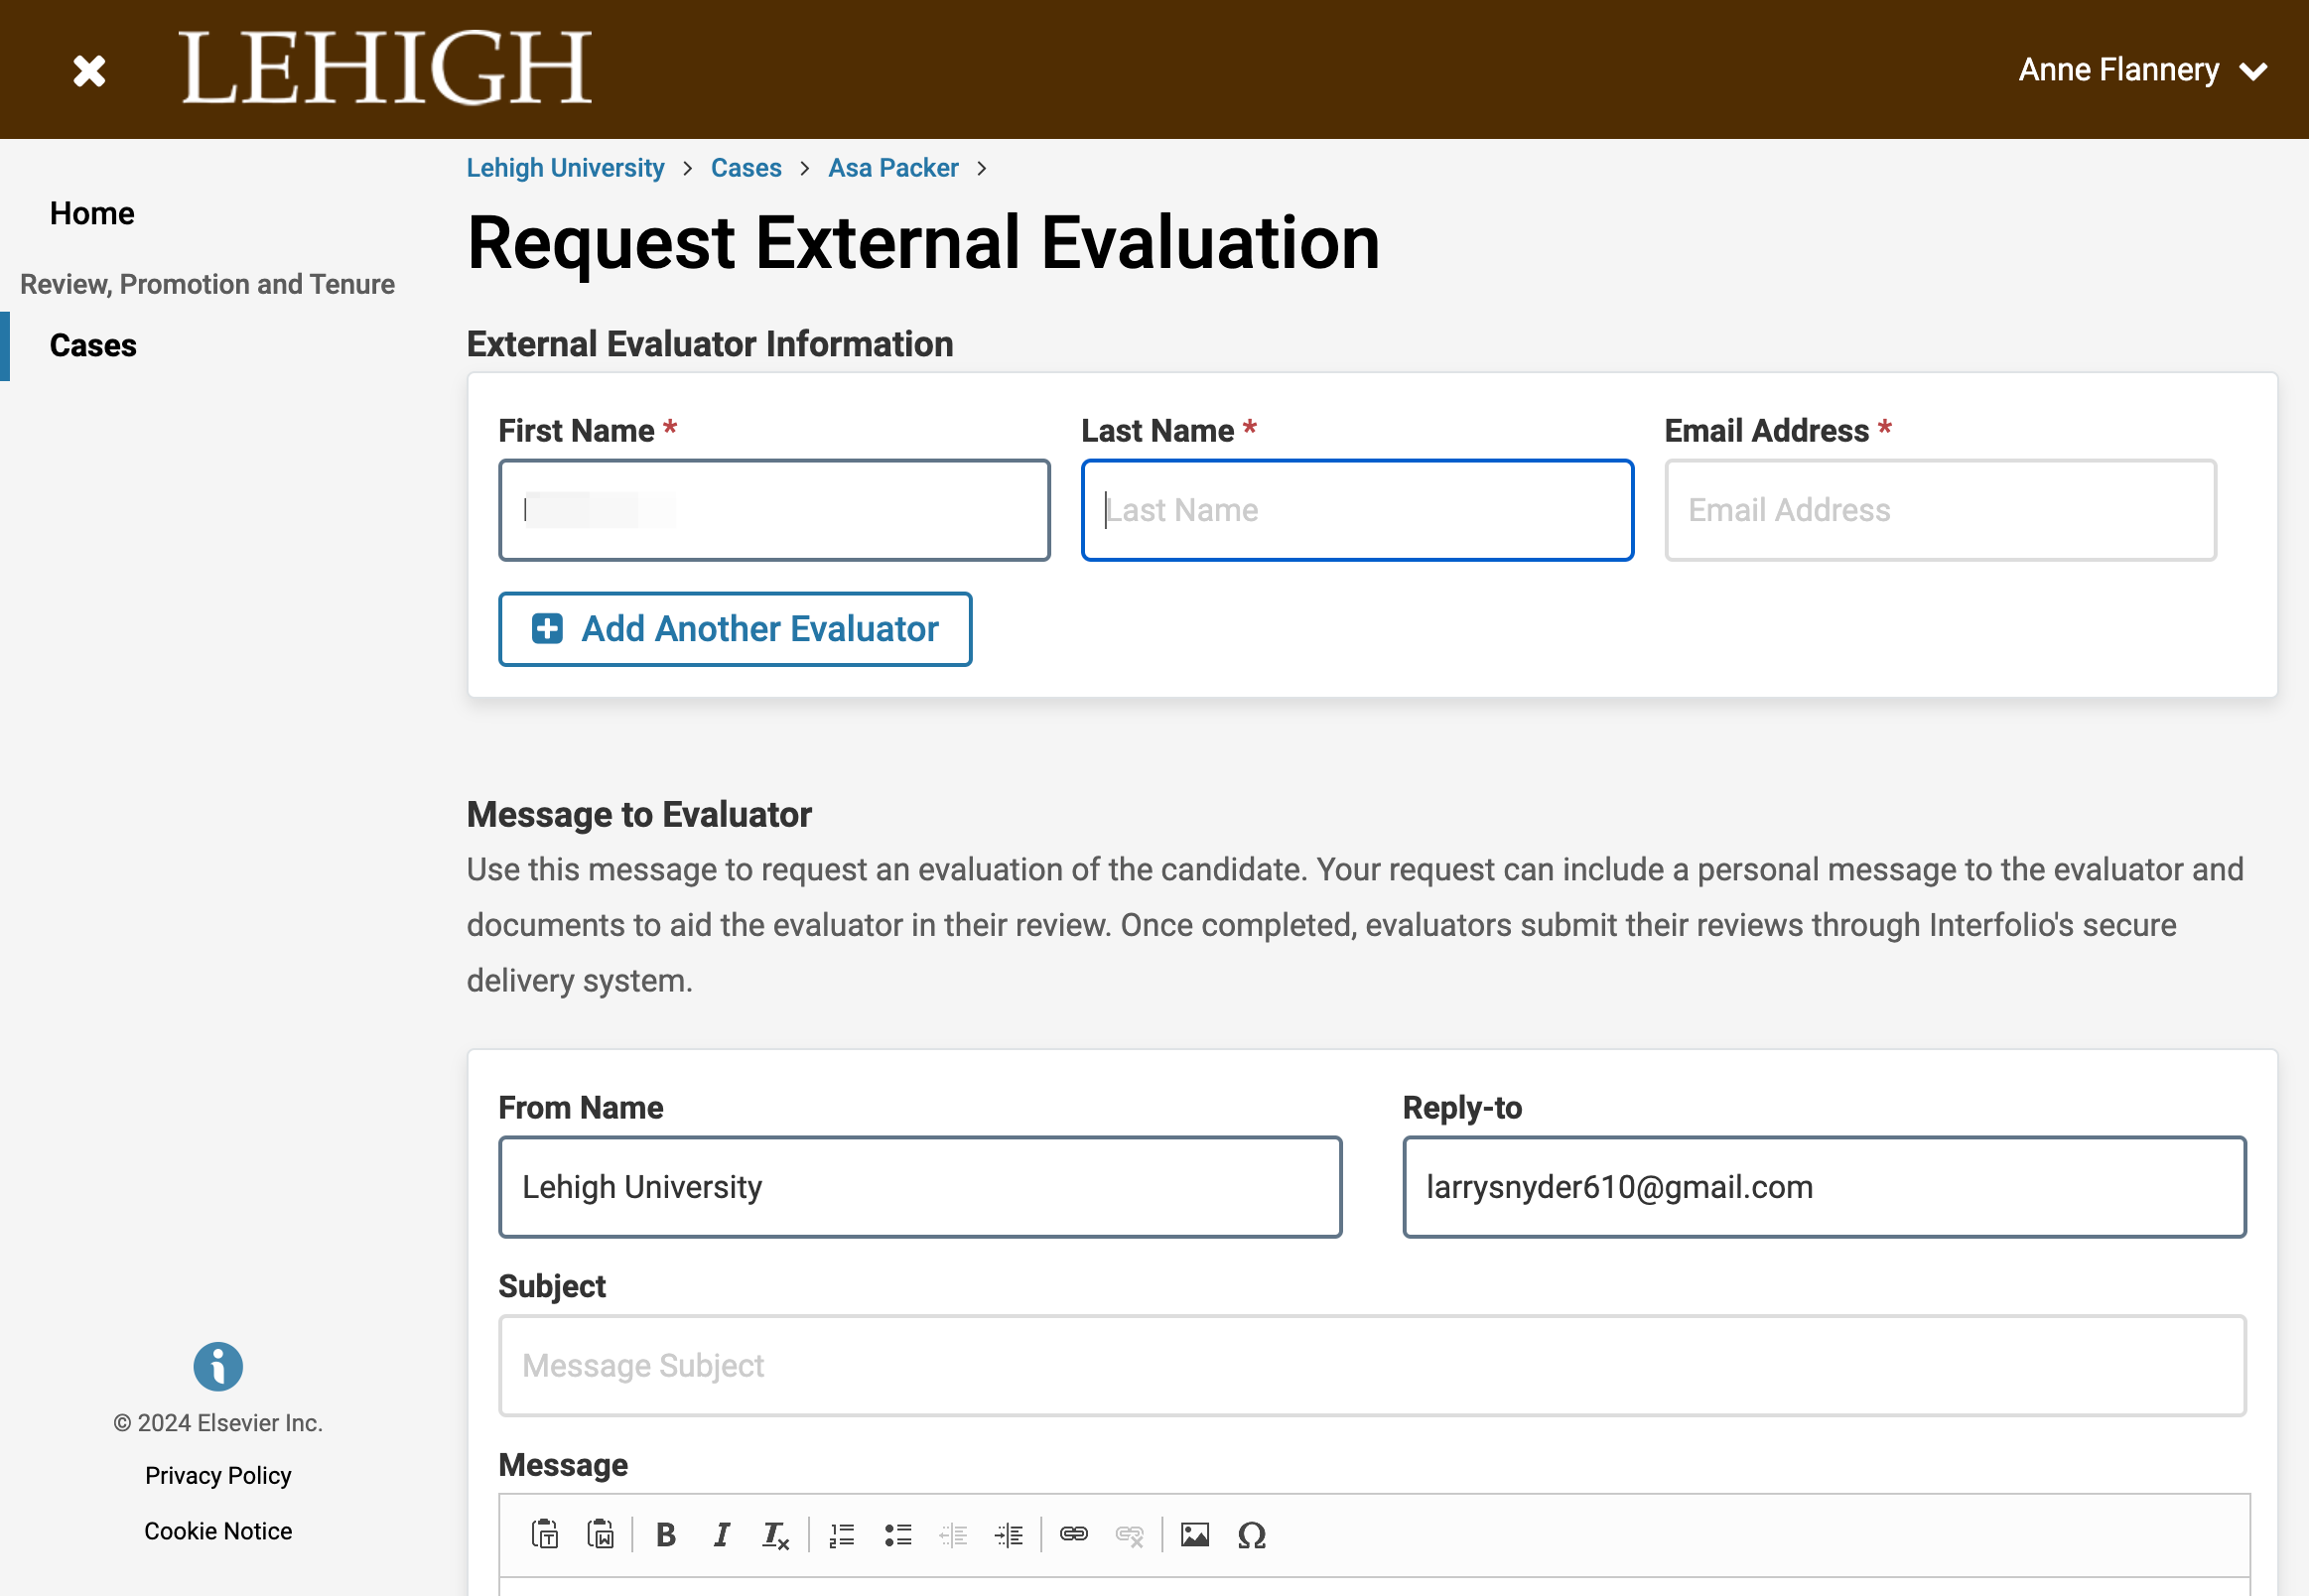Select Cases in the sidebar menu
The height and width of the screenshot is (1596, 2309).
click(93, 345)
